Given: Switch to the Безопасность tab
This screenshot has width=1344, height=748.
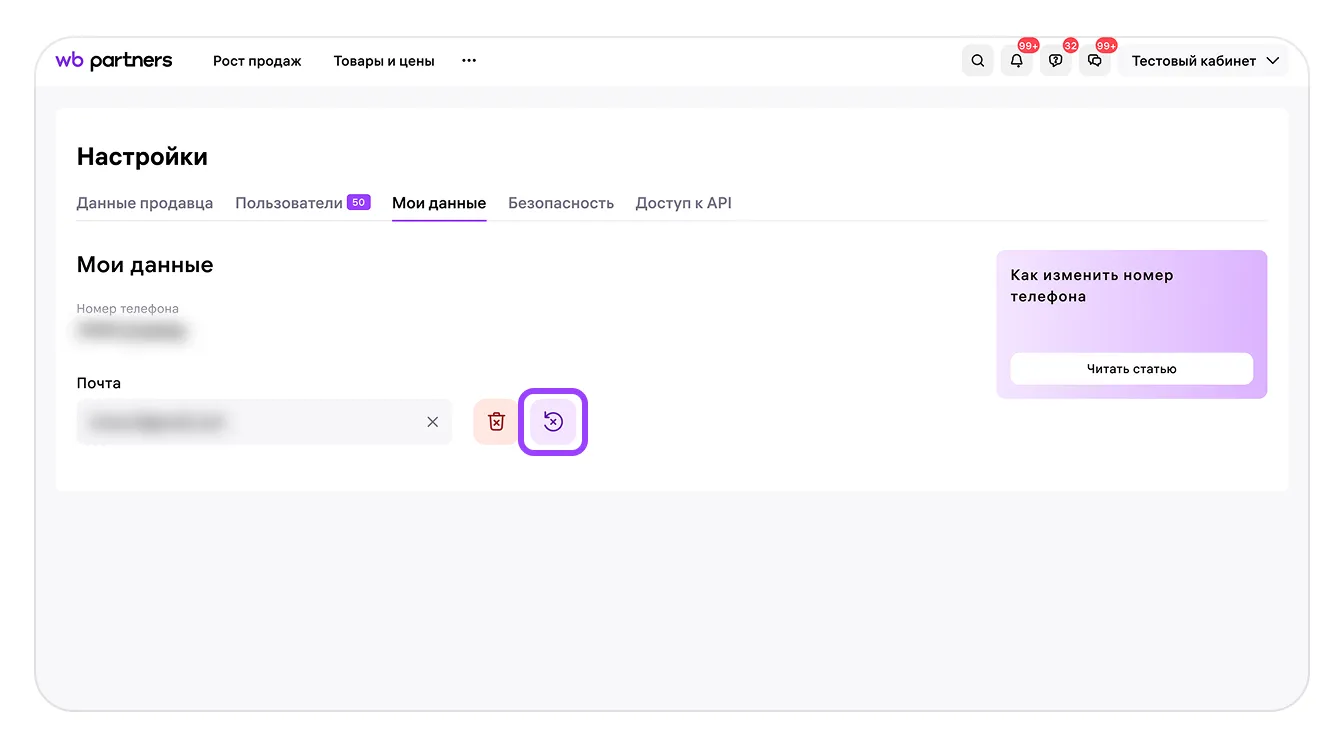Looking at the screenshot, I should pyautogui.click(x=561, y=203).
